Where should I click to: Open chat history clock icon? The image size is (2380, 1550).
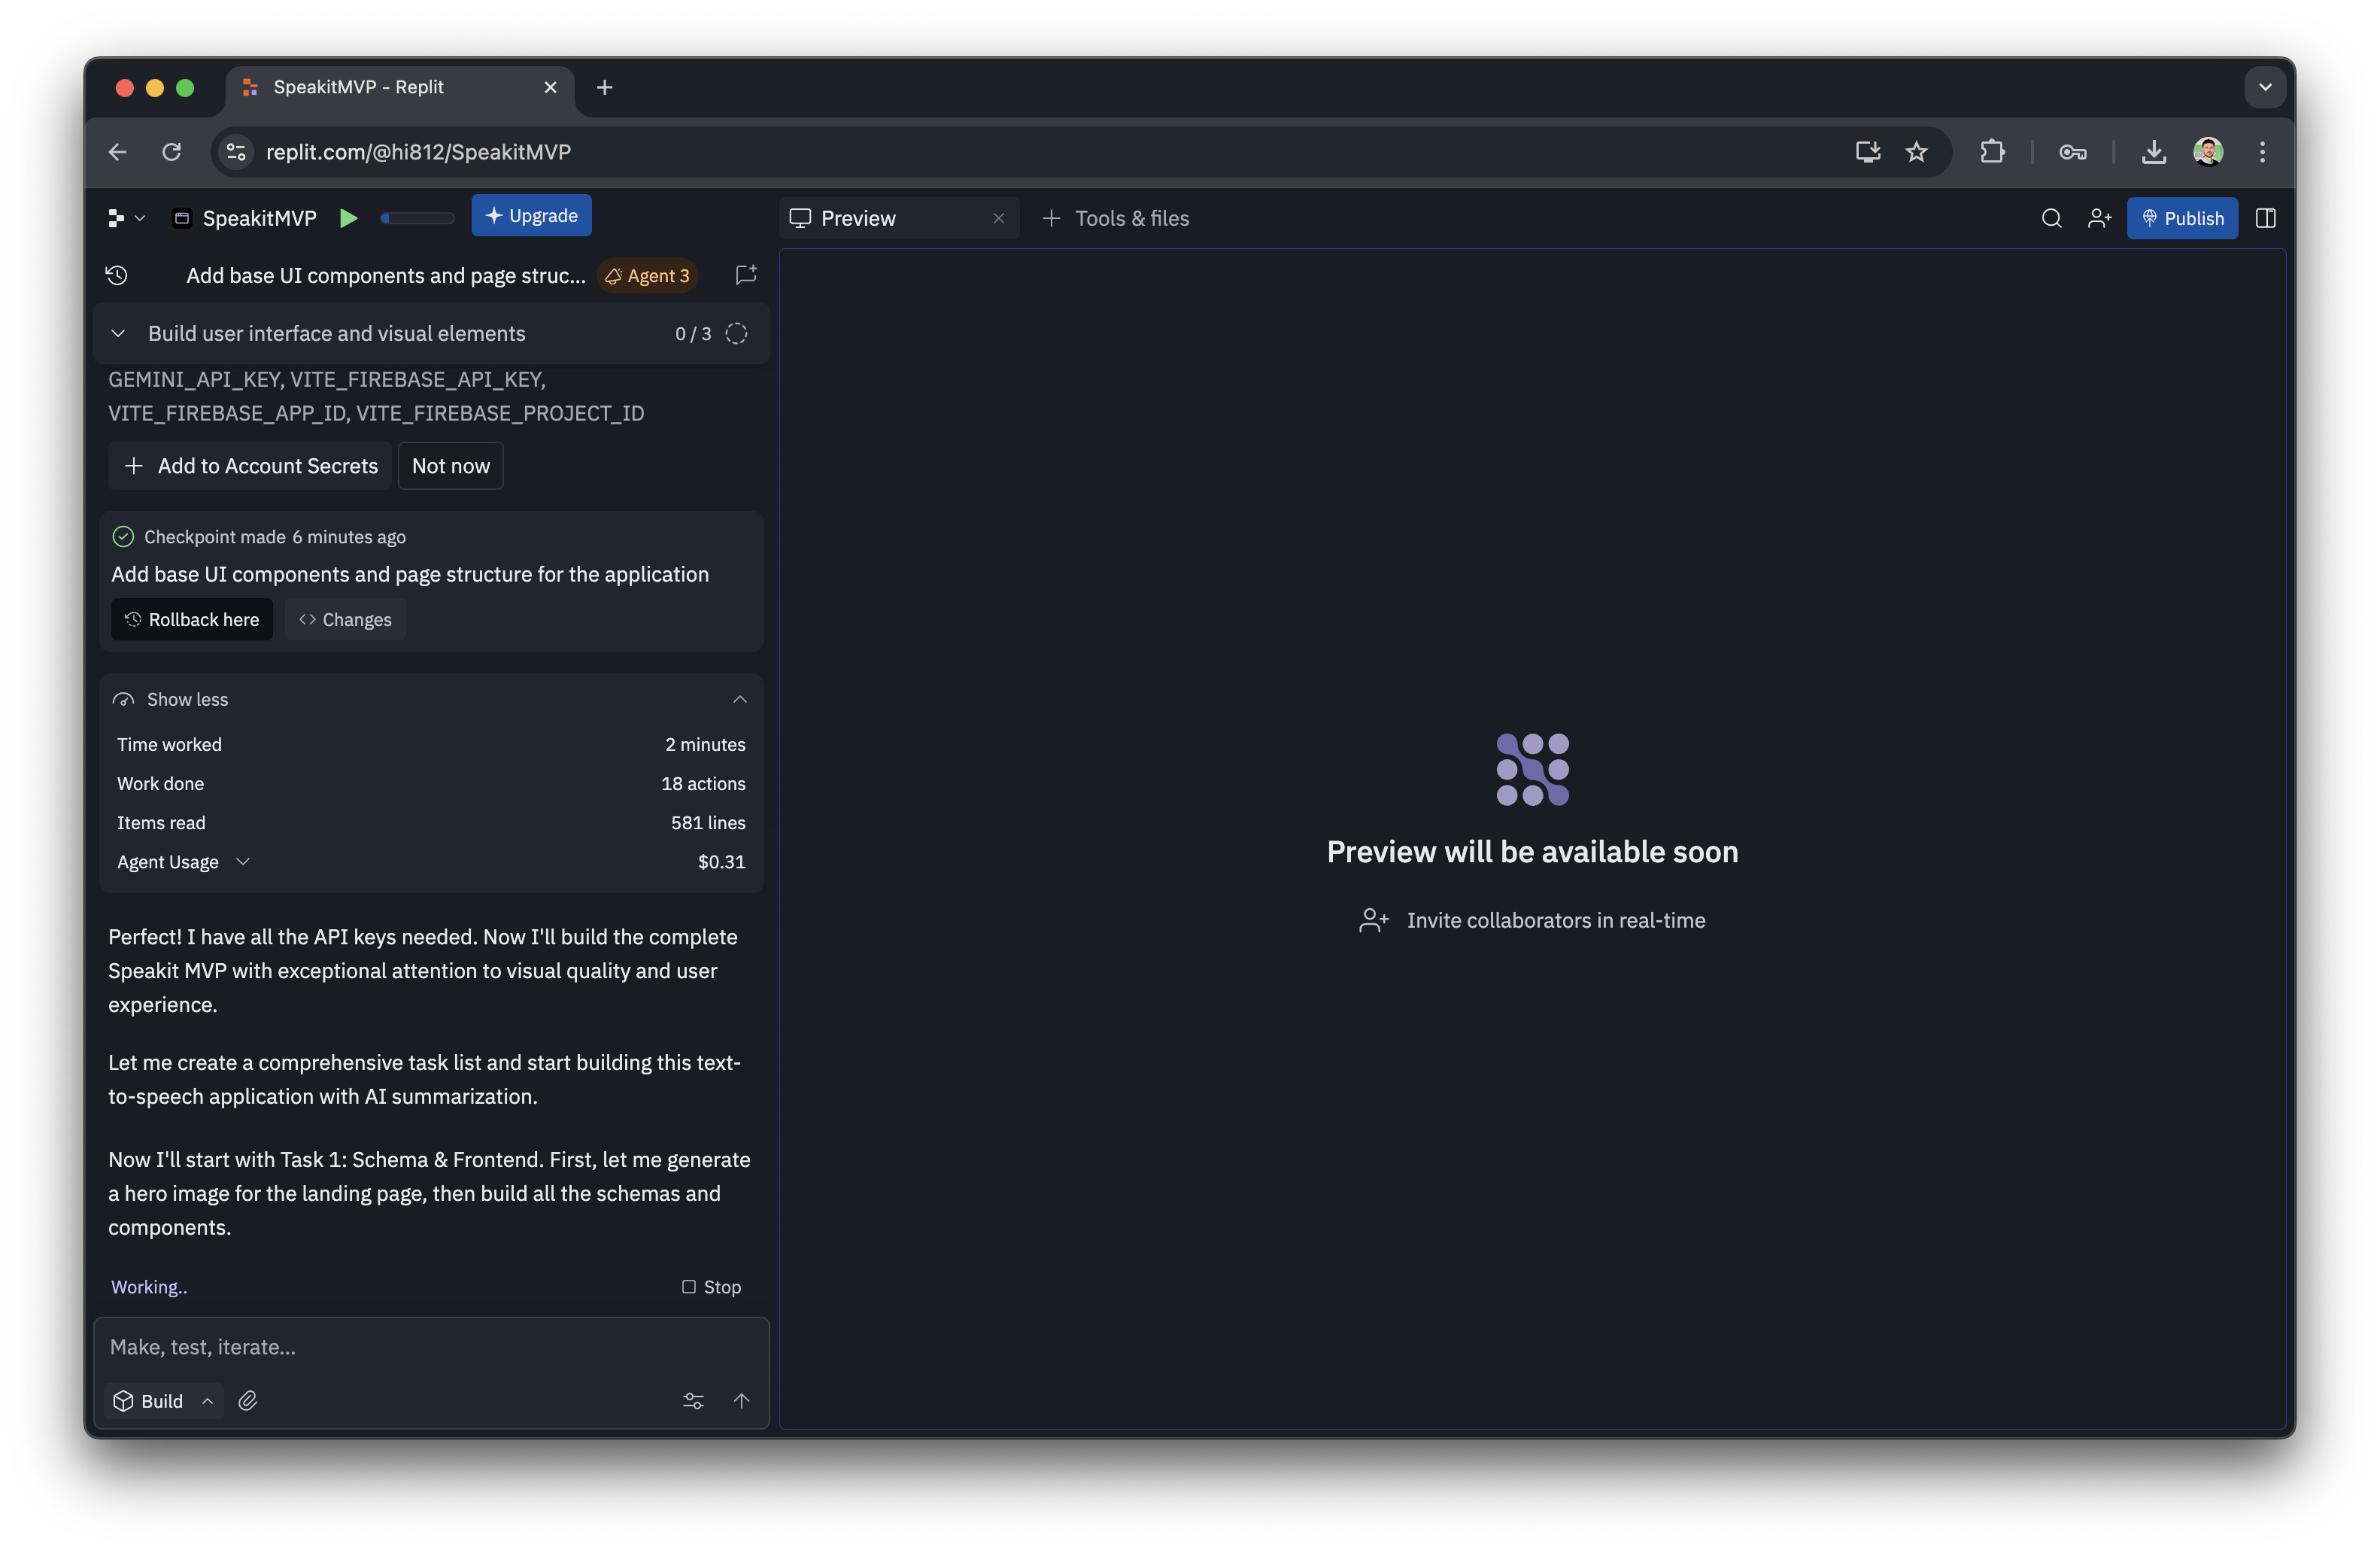[x=117, y=275]
